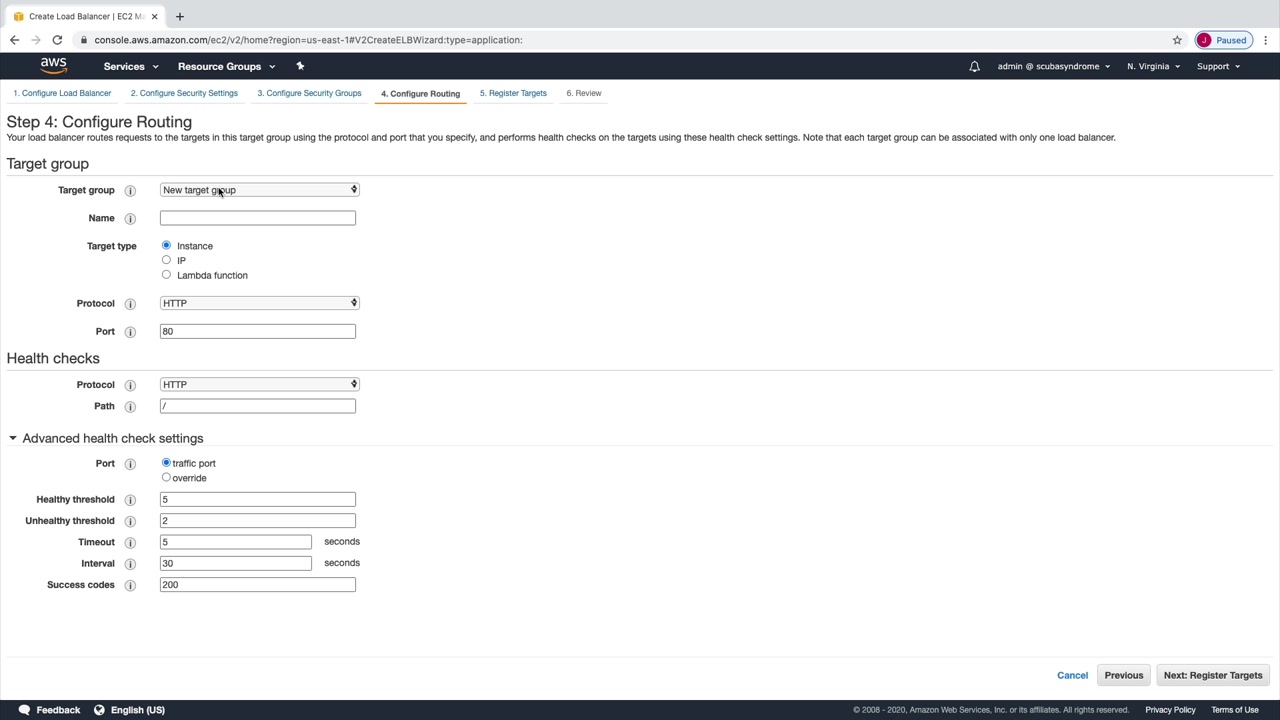Select step 4 Configure Routing tab

420,94
